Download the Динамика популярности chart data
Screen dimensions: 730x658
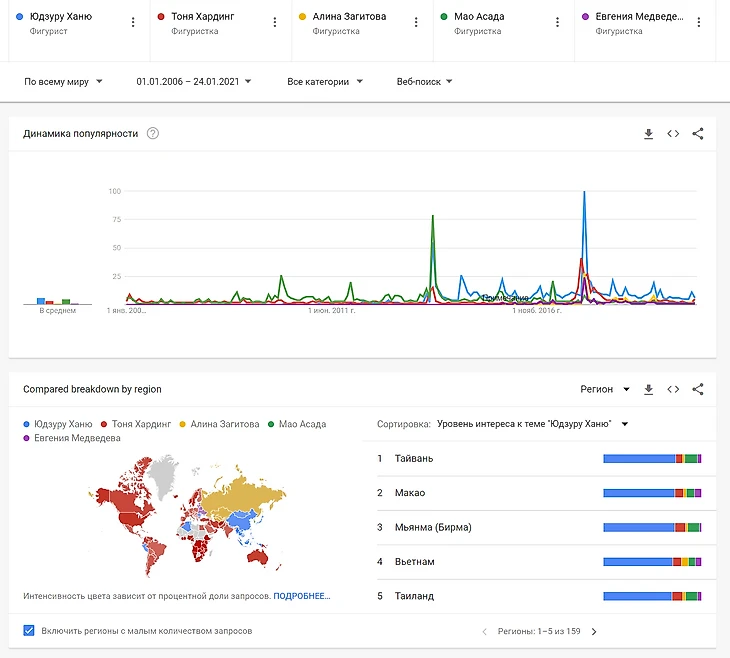tap(648, 134)
